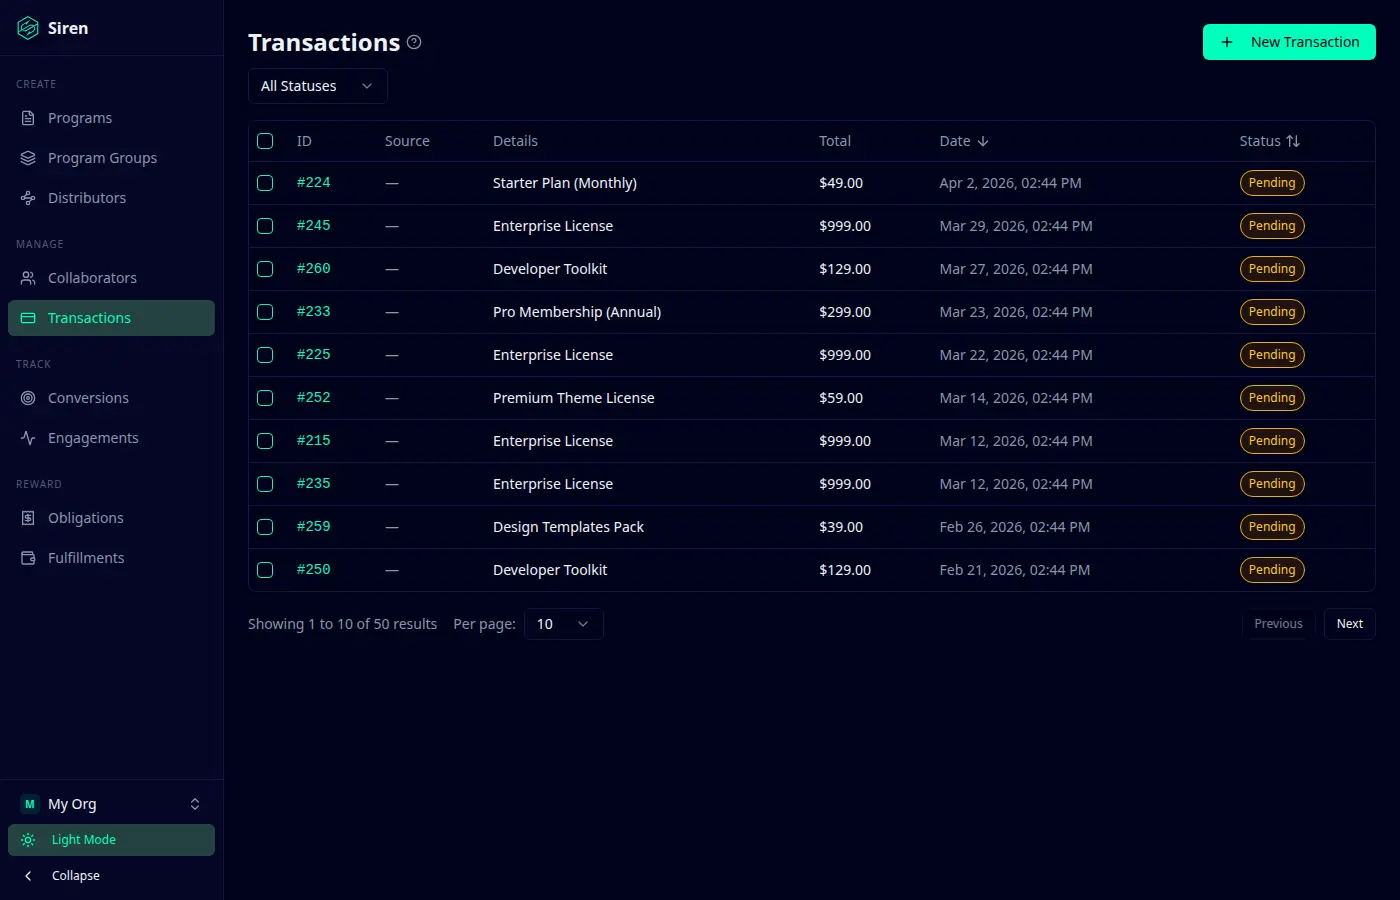Click the left chevron Collapse icon

coord(28,876)
